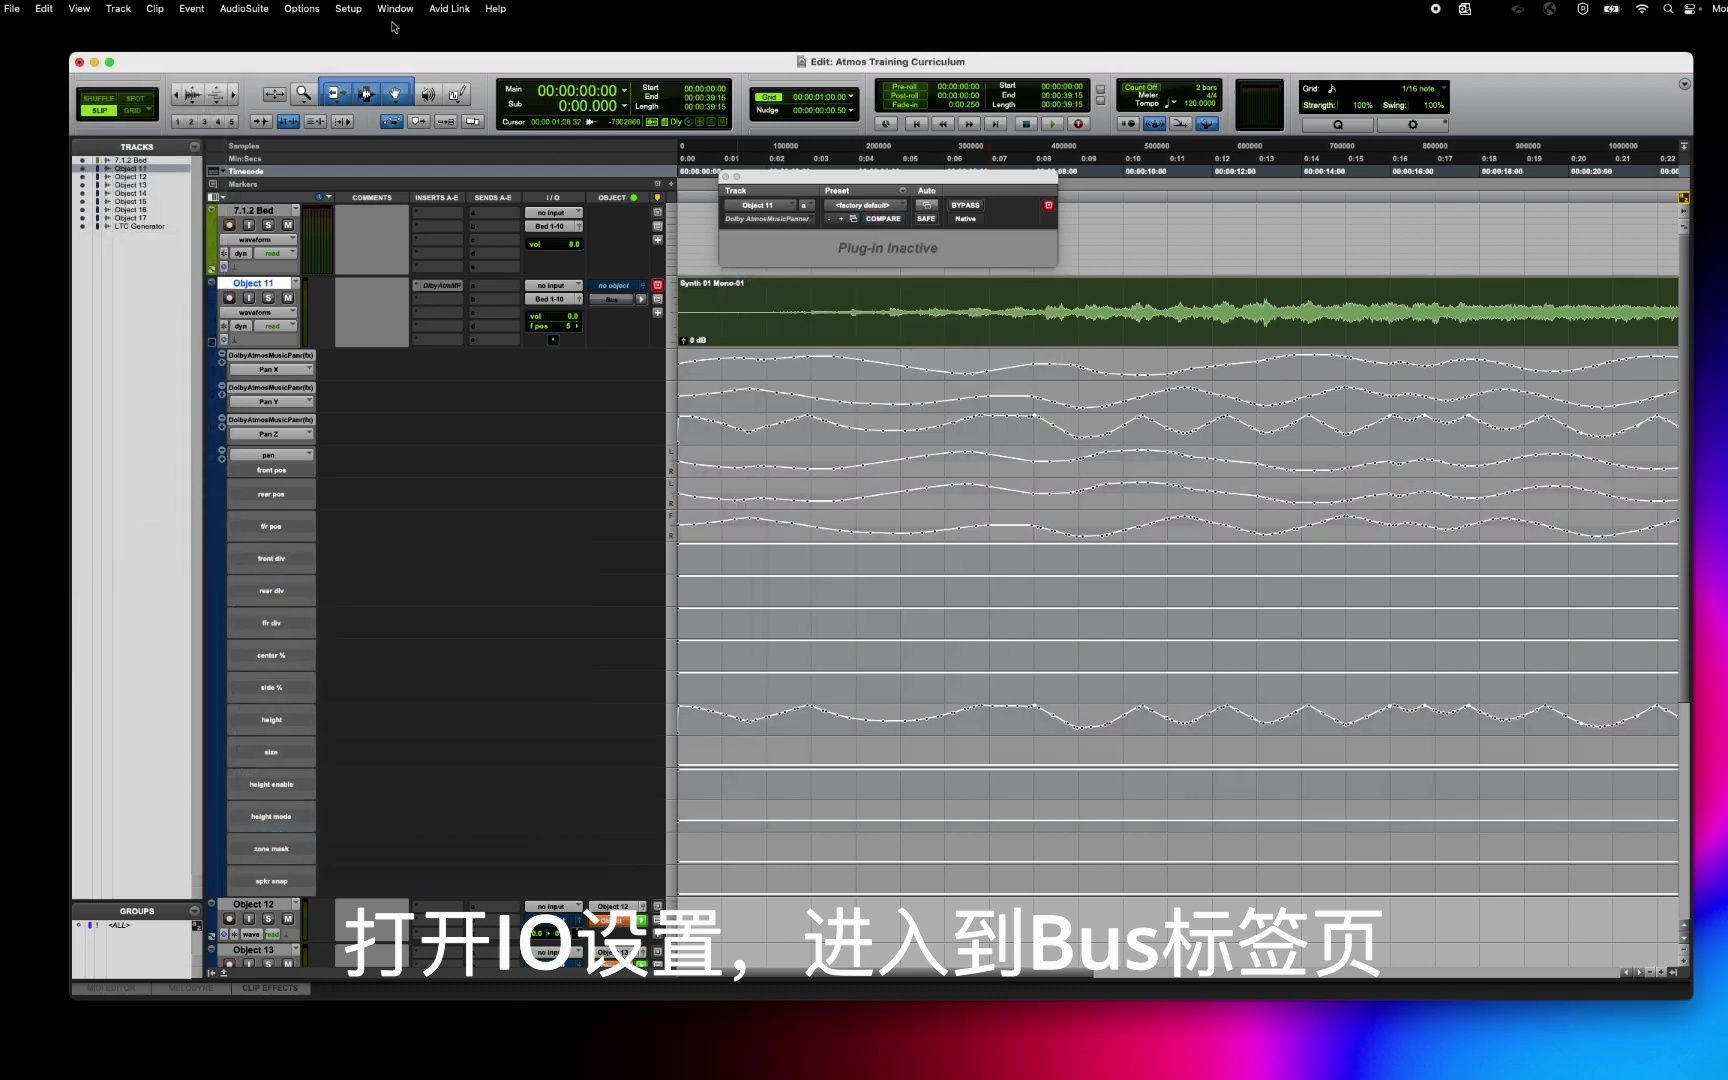Click the horizontal zoom toggle icon

coord(274,94)
